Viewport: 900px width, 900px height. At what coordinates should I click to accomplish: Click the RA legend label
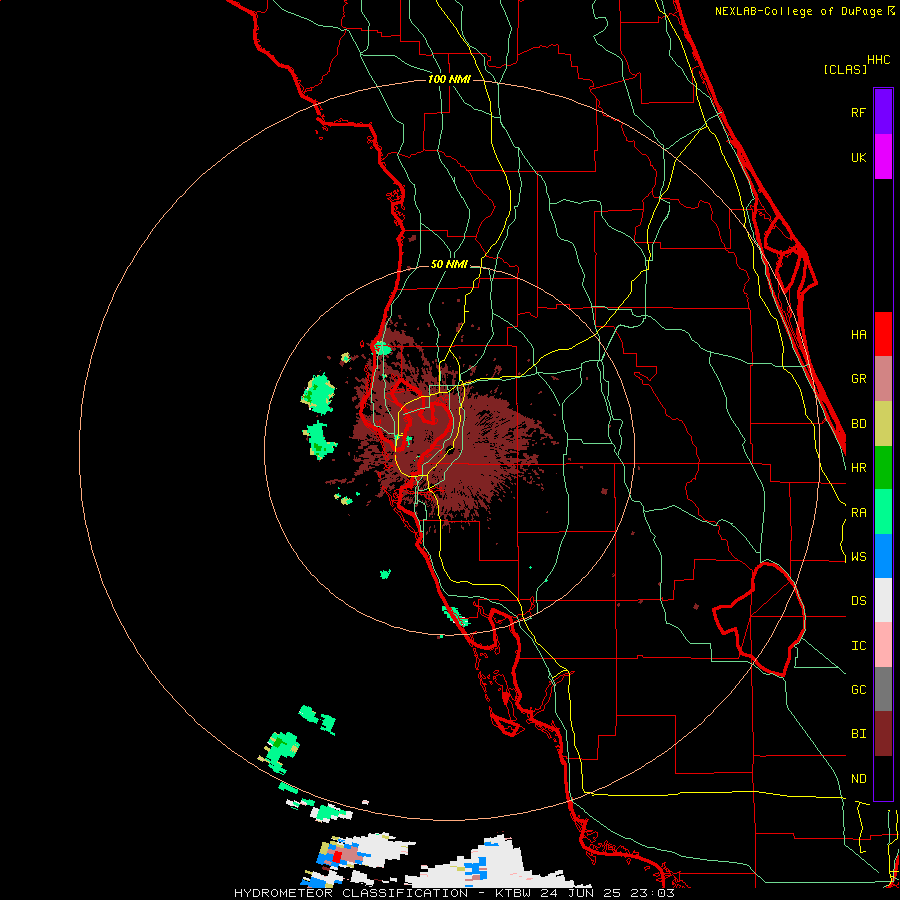pos(859,513)
